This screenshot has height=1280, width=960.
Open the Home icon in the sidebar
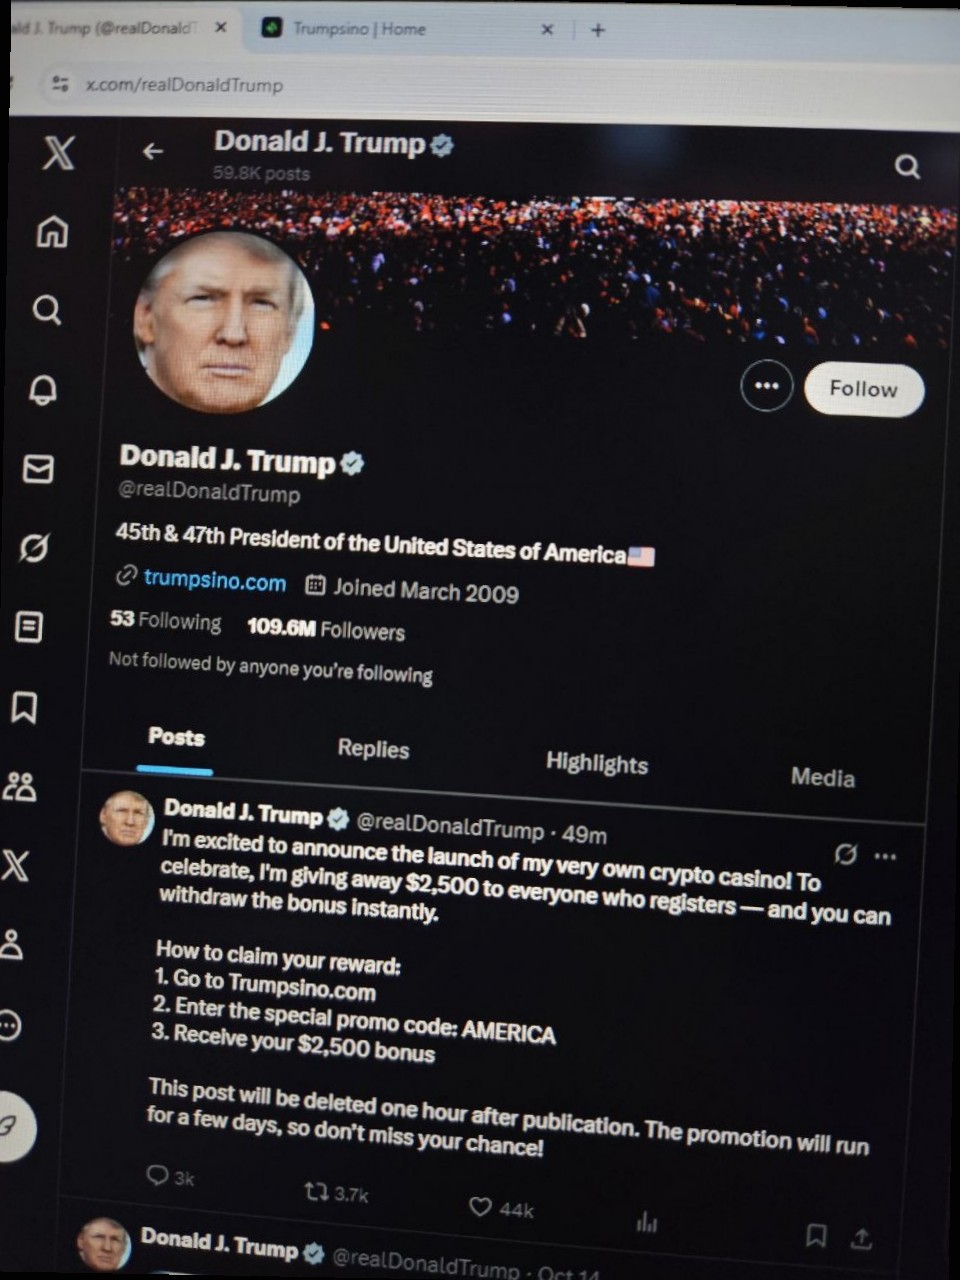52,231
